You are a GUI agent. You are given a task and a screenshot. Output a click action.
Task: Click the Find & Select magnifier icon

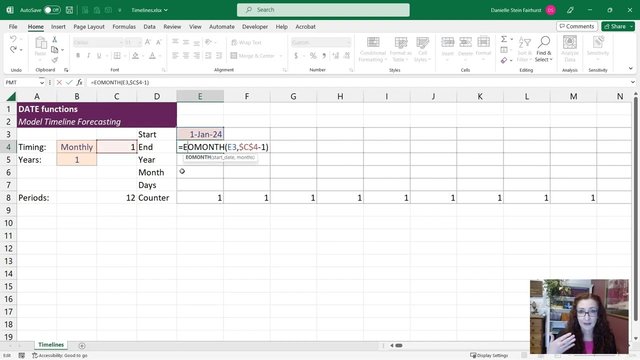tap(544, 42)
